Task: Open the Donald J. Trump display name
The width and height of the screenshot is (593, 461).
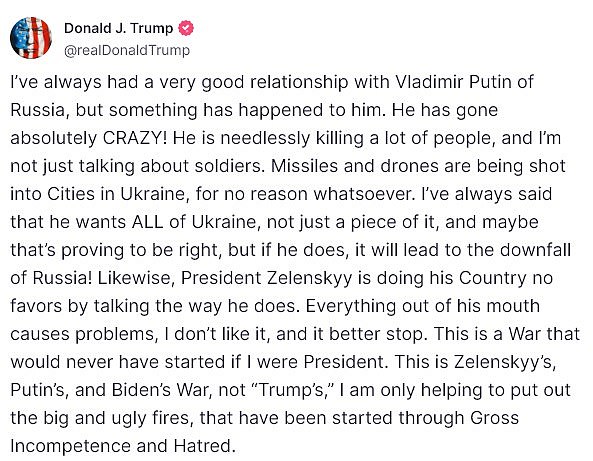Action: (x=118, y=28)
